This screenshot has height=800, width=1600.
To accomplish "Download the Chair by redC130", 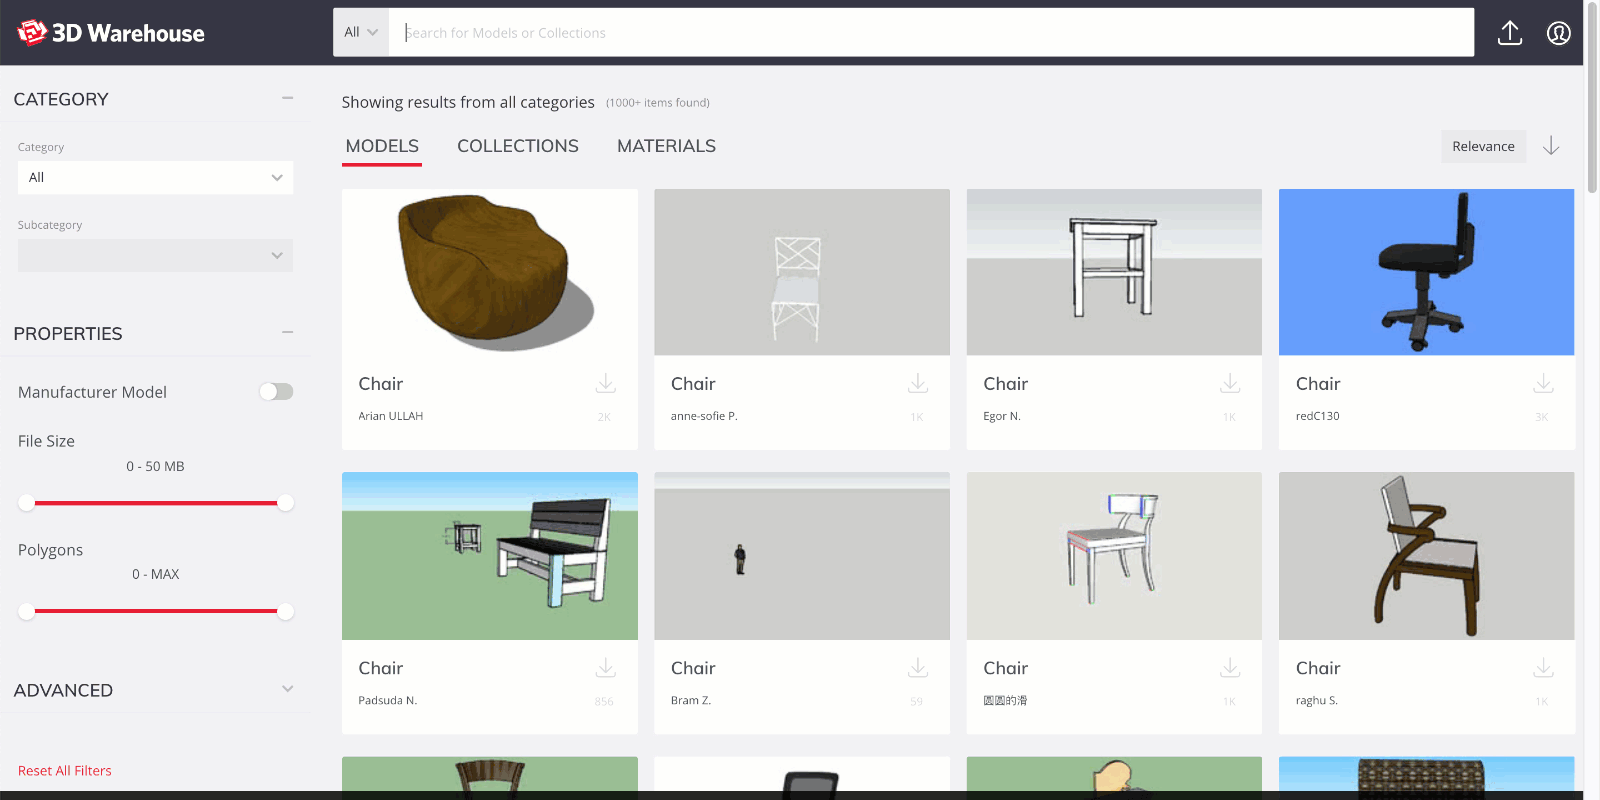I will coord(1543,384).
